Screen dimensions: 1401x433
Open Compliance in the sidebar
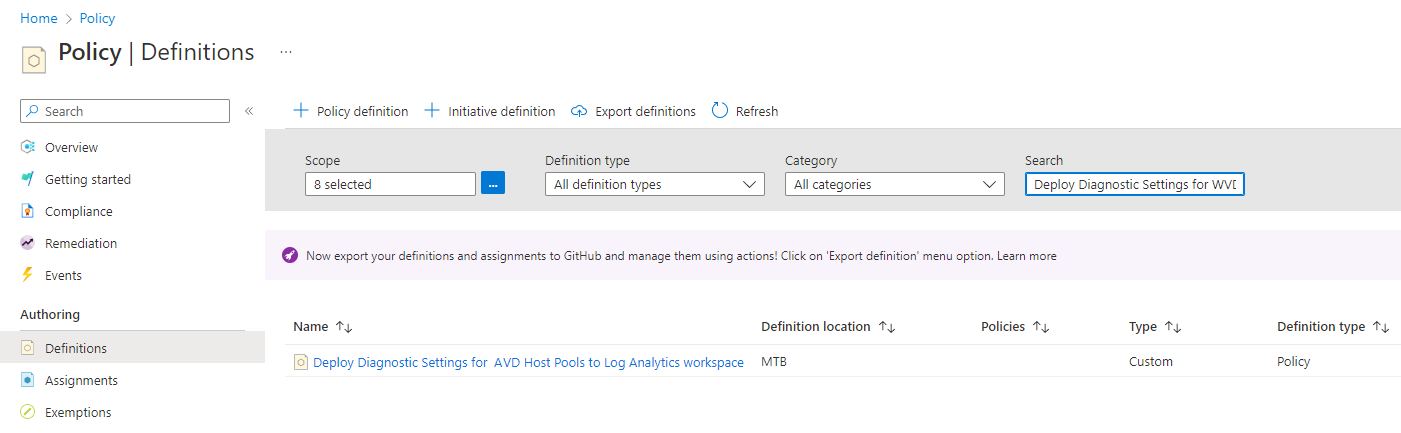coord(79,211)
